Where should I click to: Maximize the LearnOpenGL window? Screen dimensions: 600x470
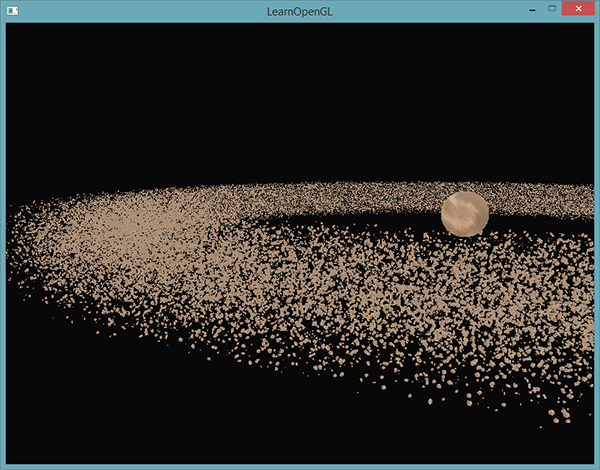(551, 9)
